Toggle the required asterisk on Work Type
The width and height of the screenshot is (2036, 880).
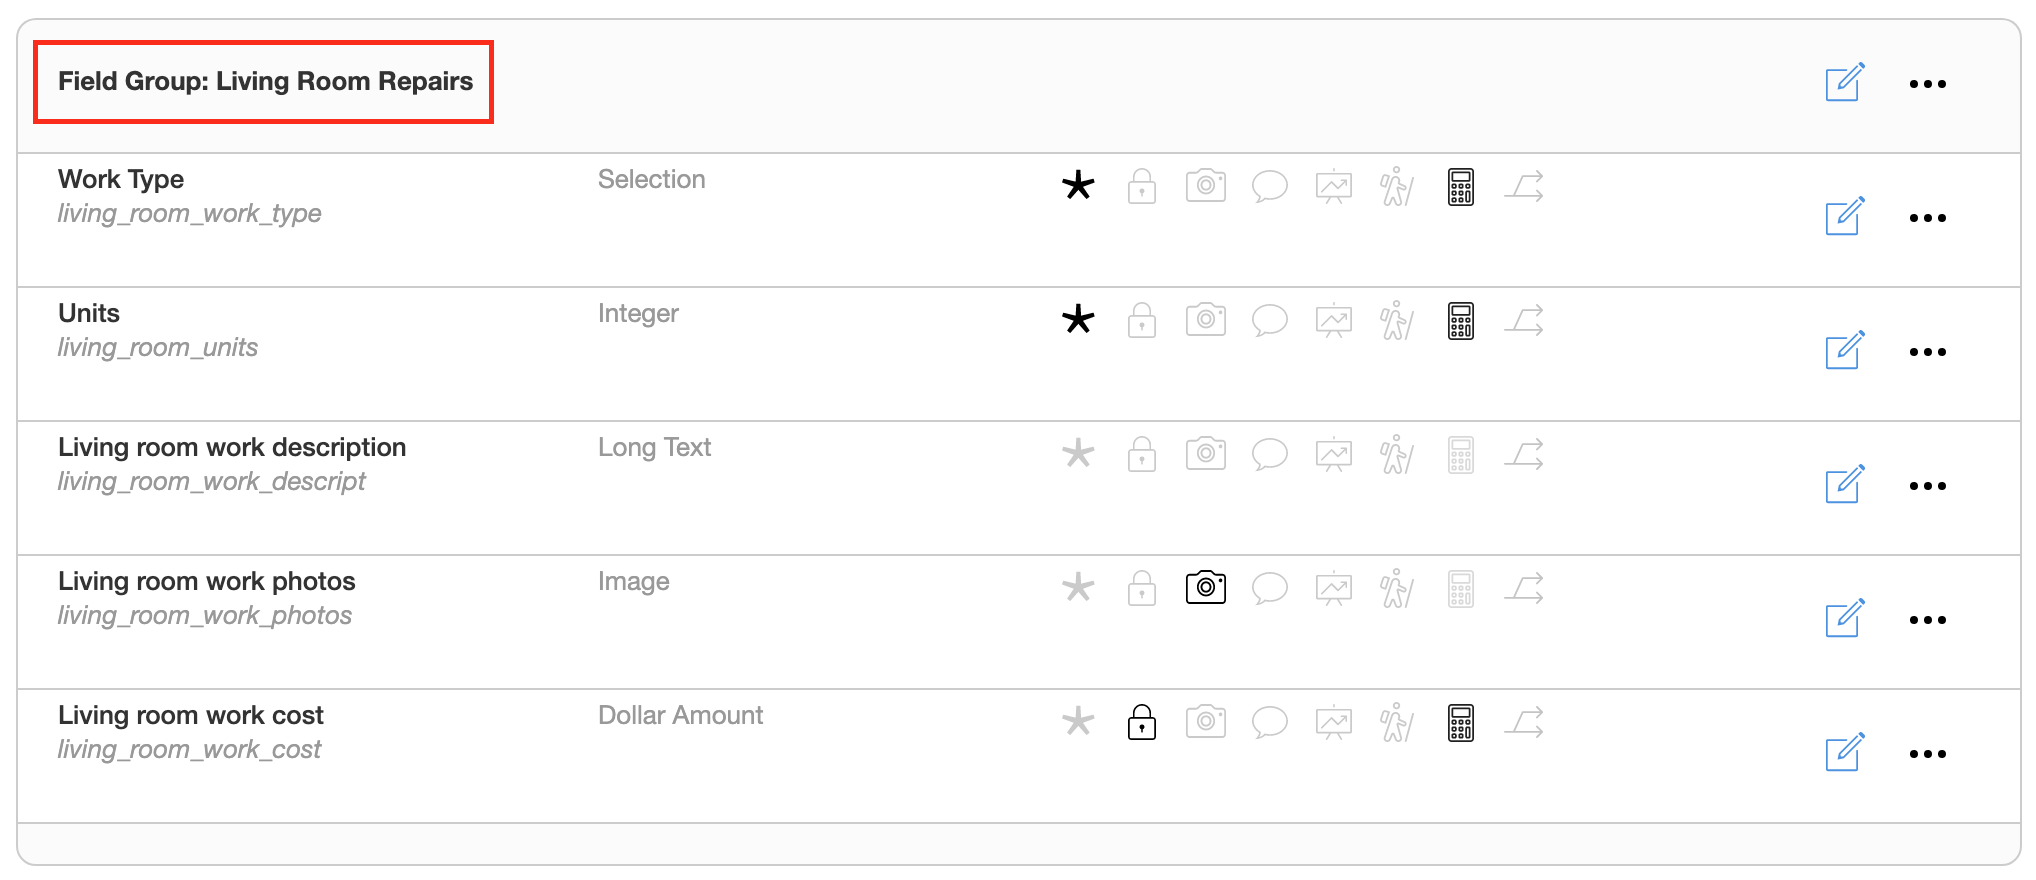(1078, 186)
